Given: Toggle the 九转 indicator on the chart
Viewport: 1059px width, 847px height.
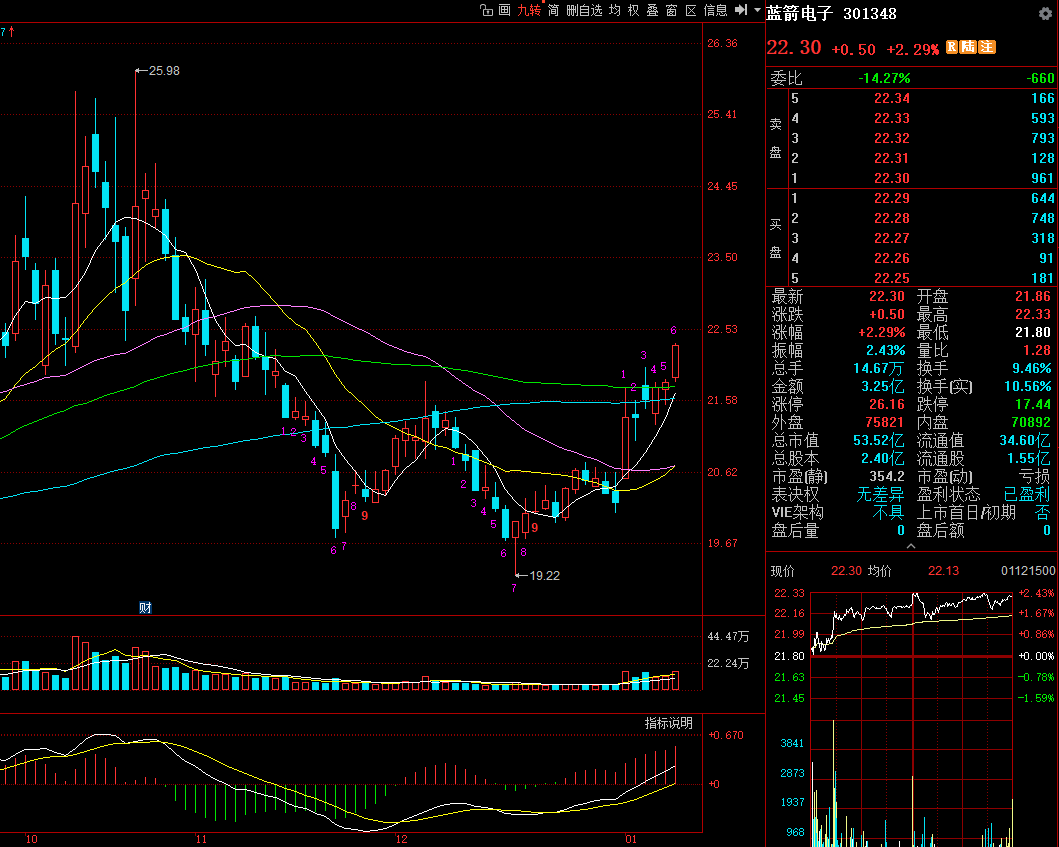Looking at the screenshot, I should [528, 10].
